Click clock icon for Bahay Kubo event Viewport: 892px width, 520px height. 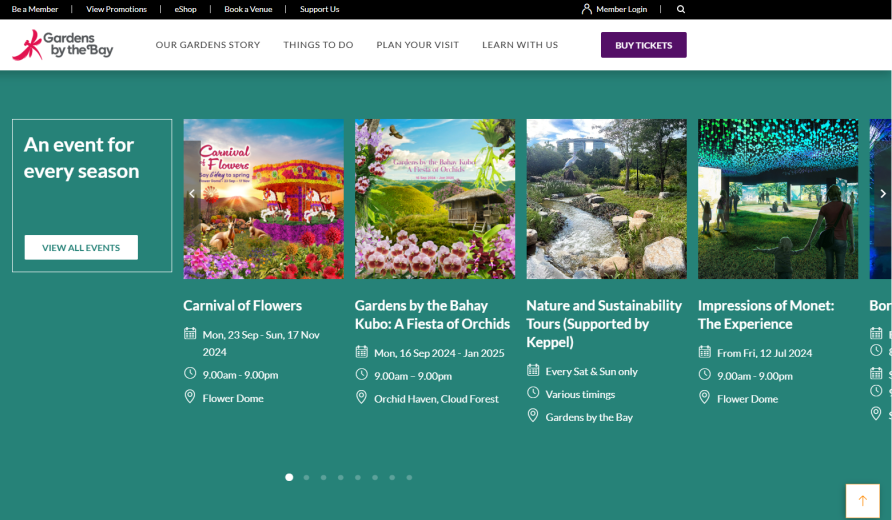click(362, 374)
